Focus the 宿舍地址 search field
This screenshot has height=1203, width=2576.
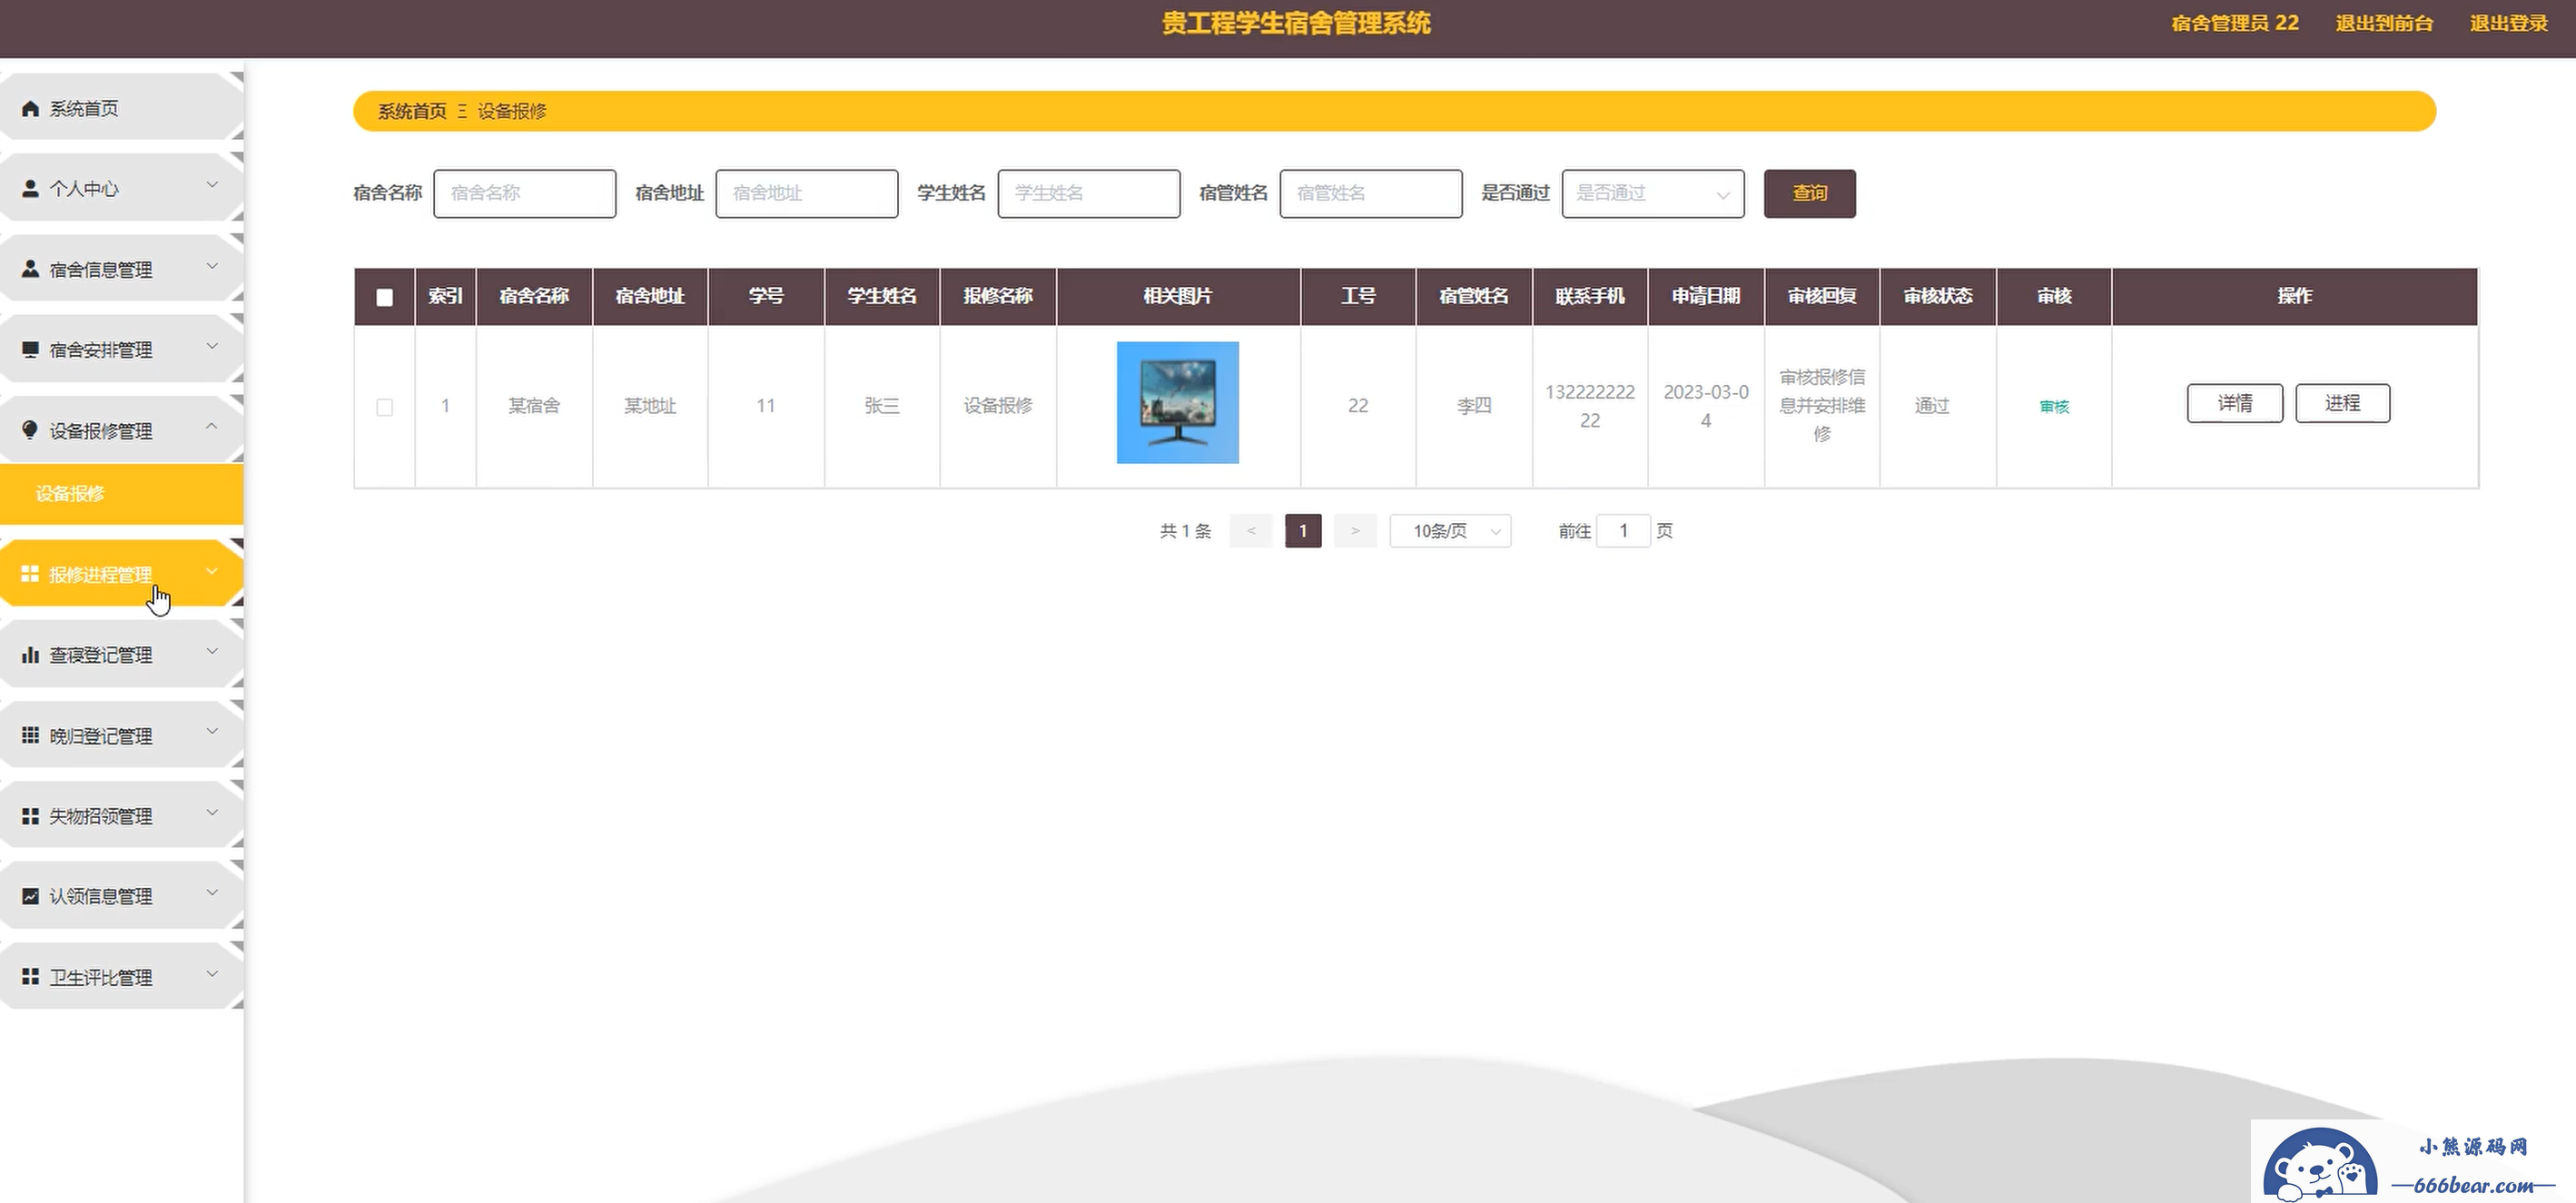pos(806,193)
